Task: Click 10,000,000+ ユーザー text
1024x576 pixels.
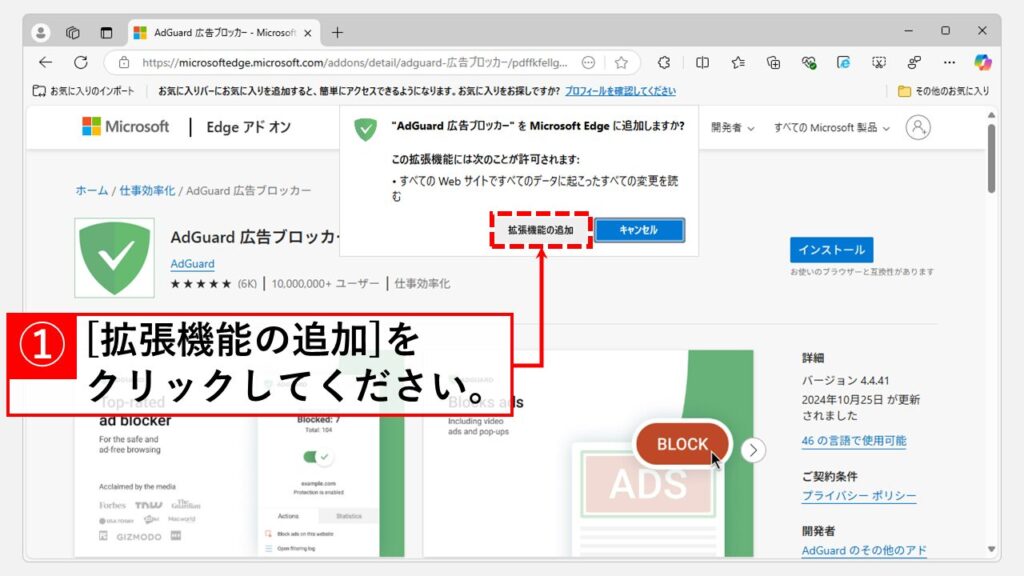Action: click(325, 283)
